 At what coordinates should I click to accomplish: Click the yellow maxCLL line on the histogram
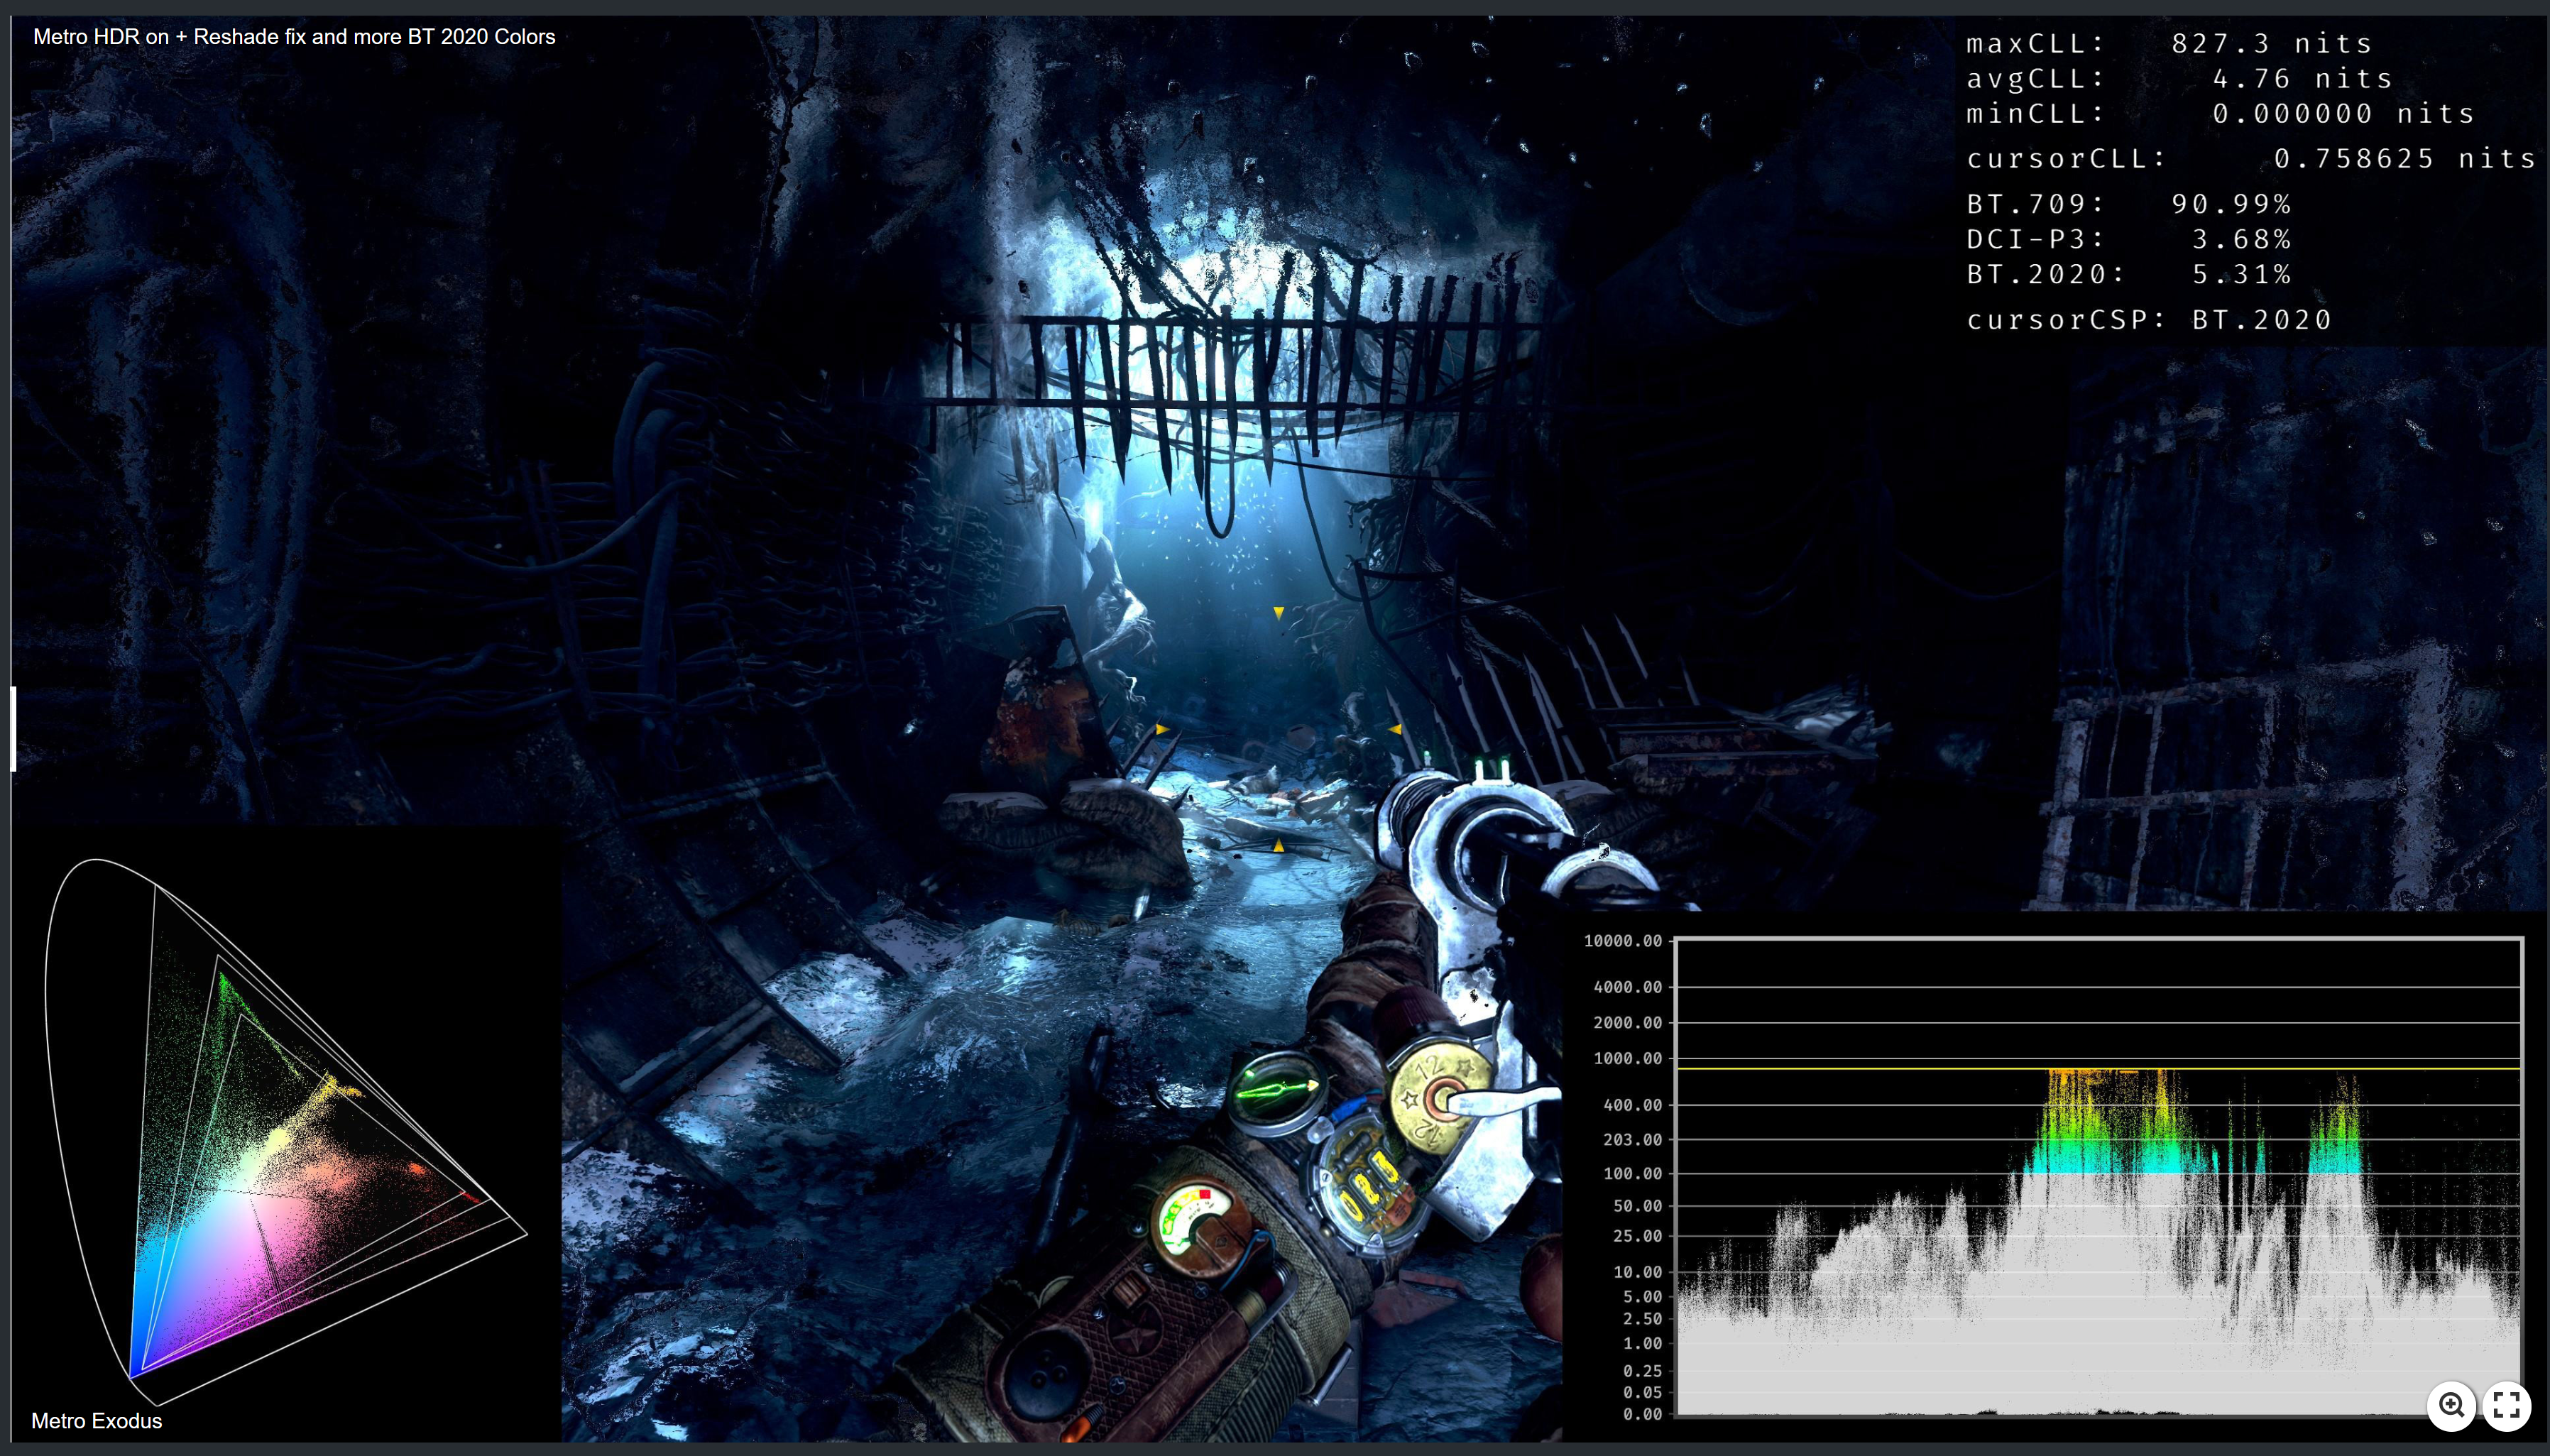pyautogui.click(x=2100, y=1070)
